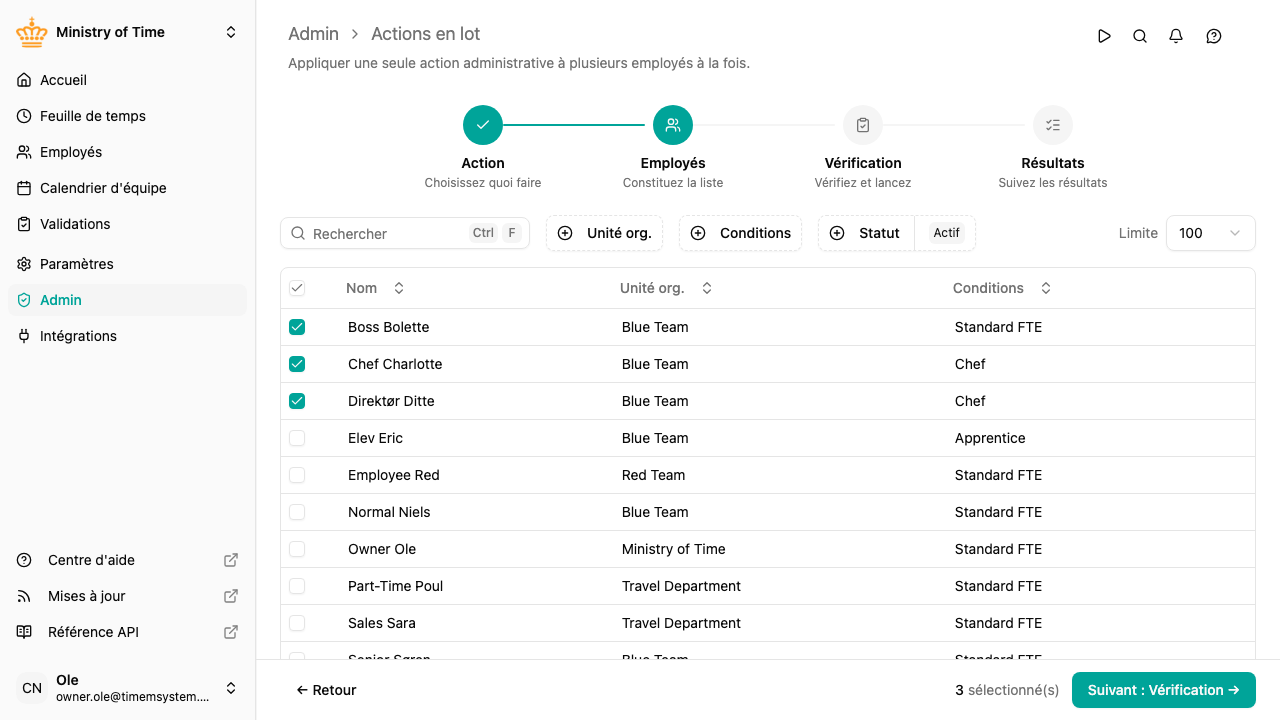
Task: Open Intégrations in sidebar
Action: (x=127, y=336)
